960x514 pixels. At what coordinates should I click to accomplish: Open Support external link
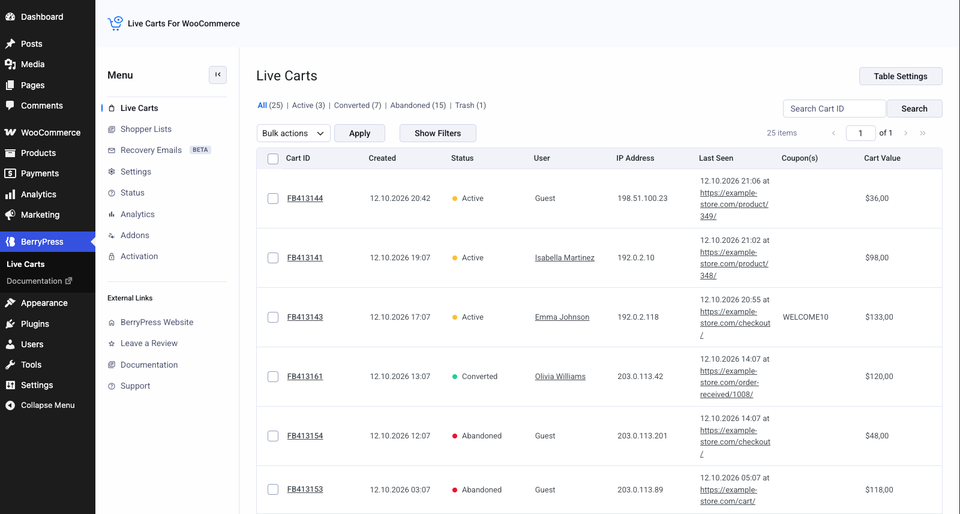point(135,386)
